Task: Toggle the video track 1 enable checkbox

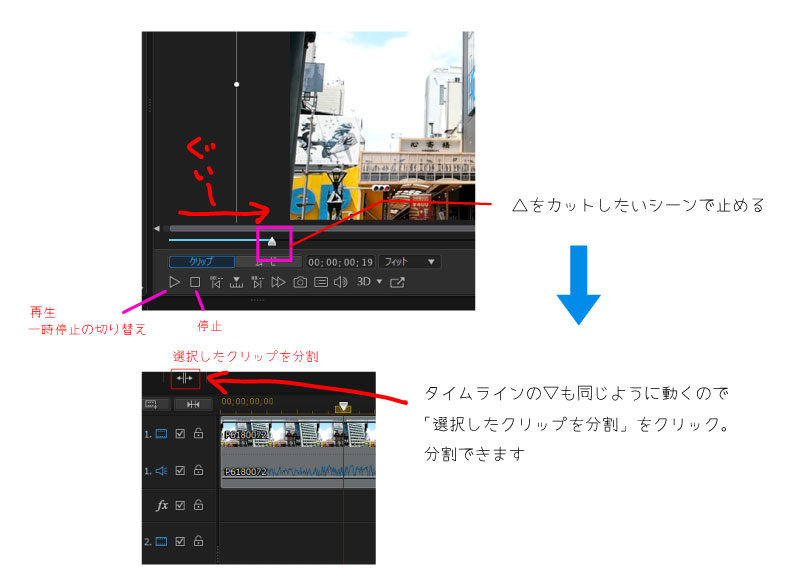Action: 181,435
